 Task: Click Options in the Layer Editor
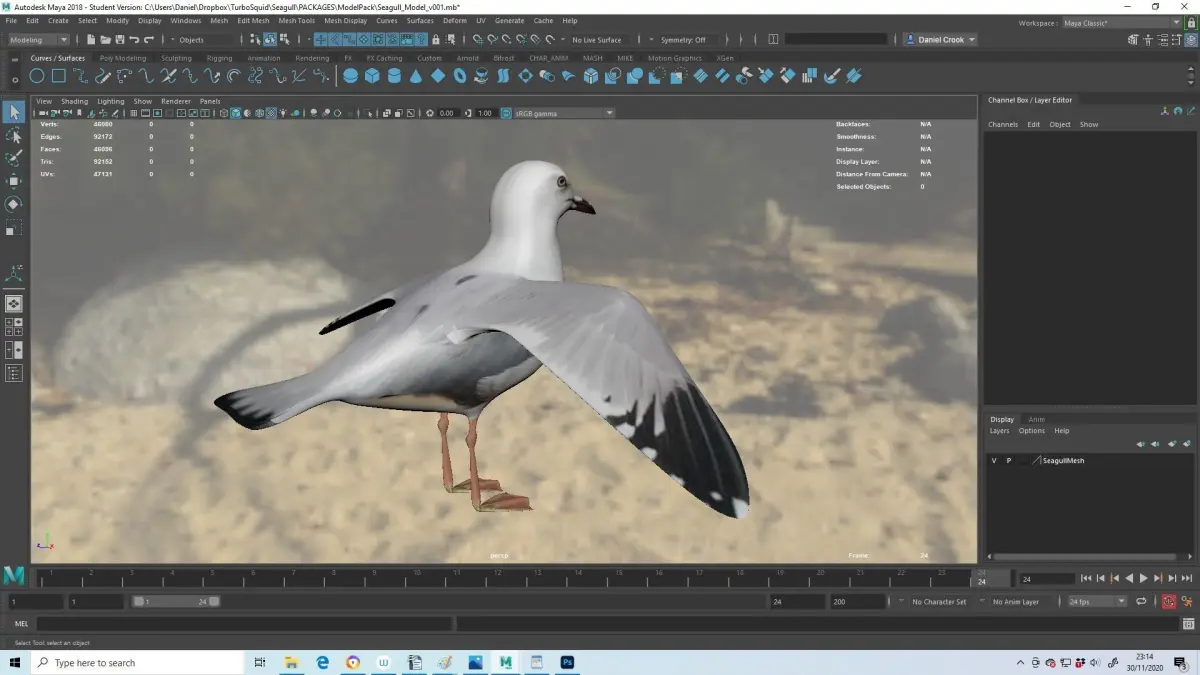[x=1032, y=431]
